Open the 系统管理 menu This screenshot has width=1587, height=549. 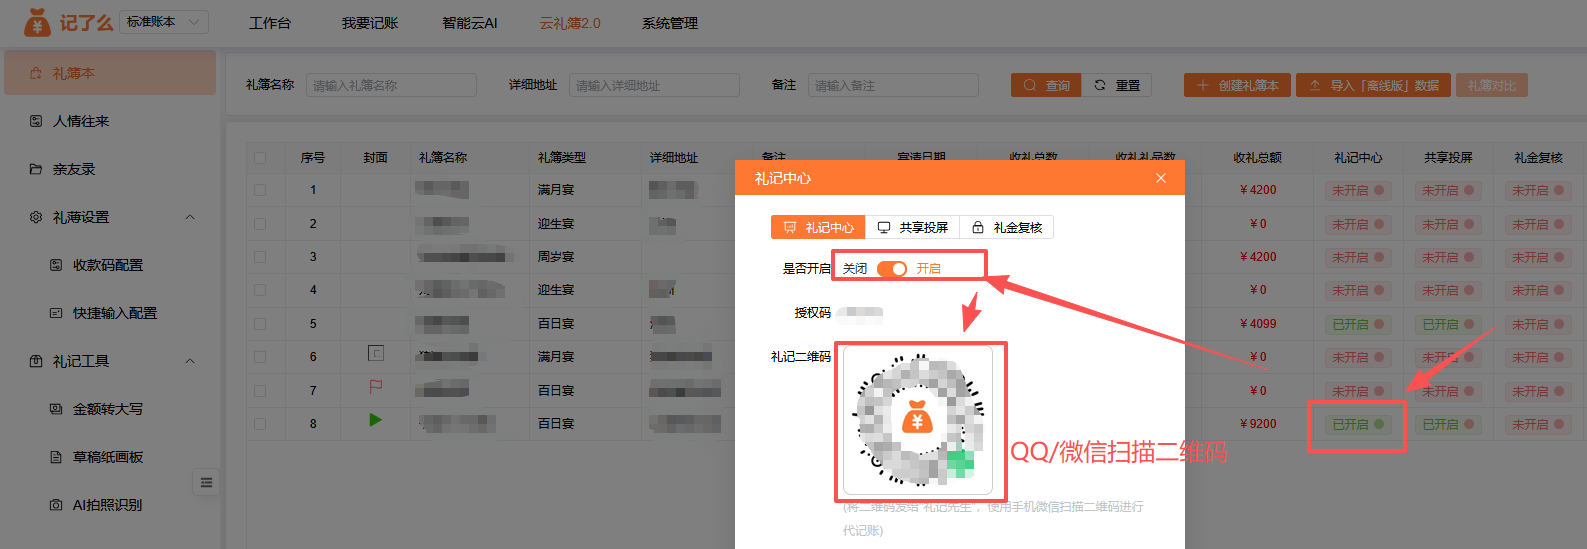[x=670, y=23]
